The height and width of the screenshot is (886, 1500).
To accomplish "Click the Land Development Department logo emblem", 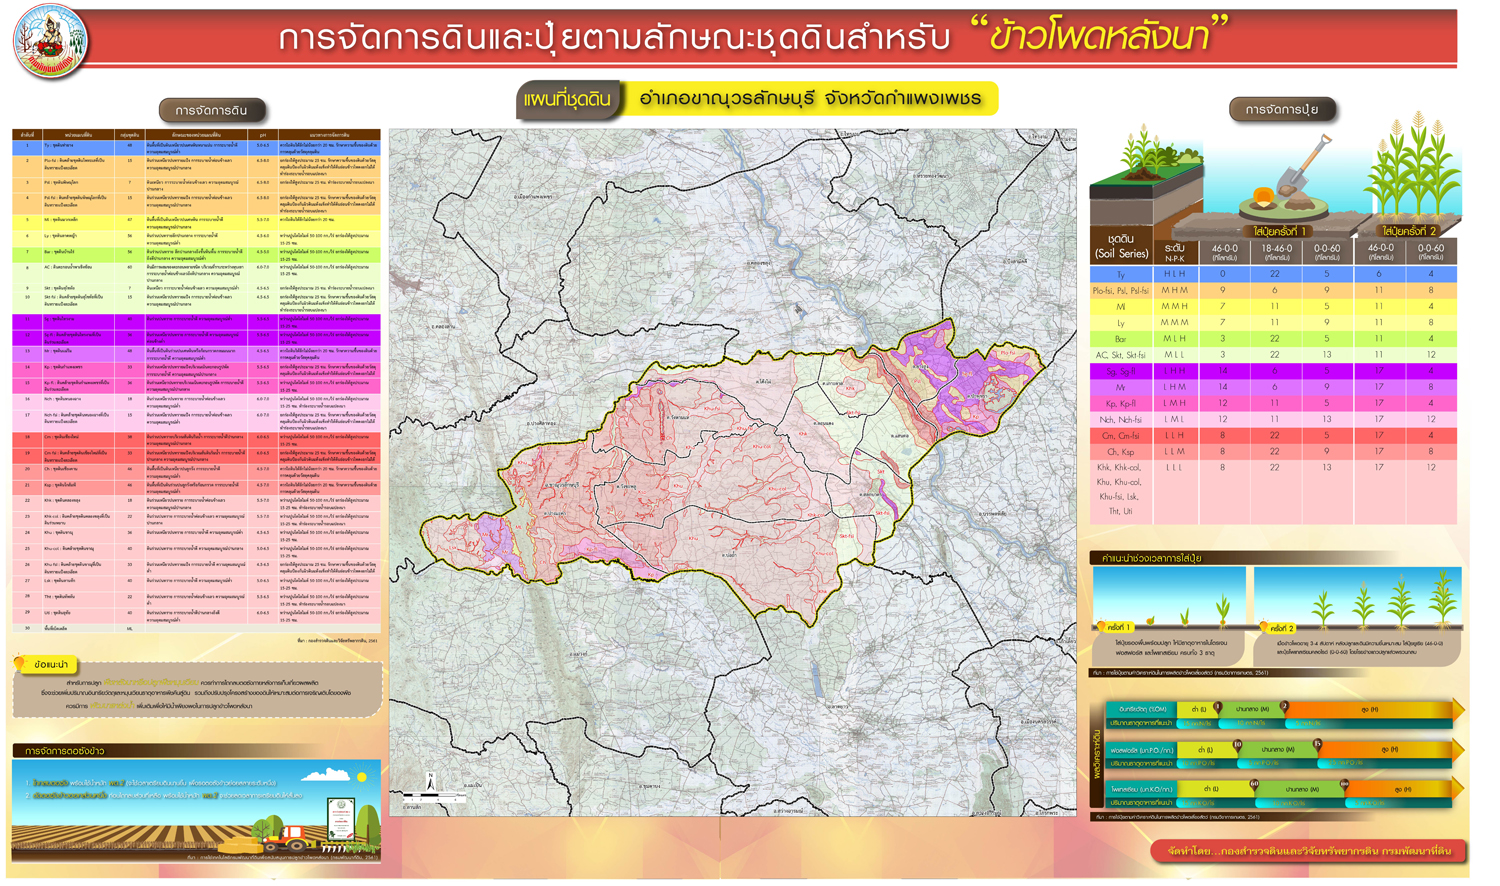I will [50, 42].
